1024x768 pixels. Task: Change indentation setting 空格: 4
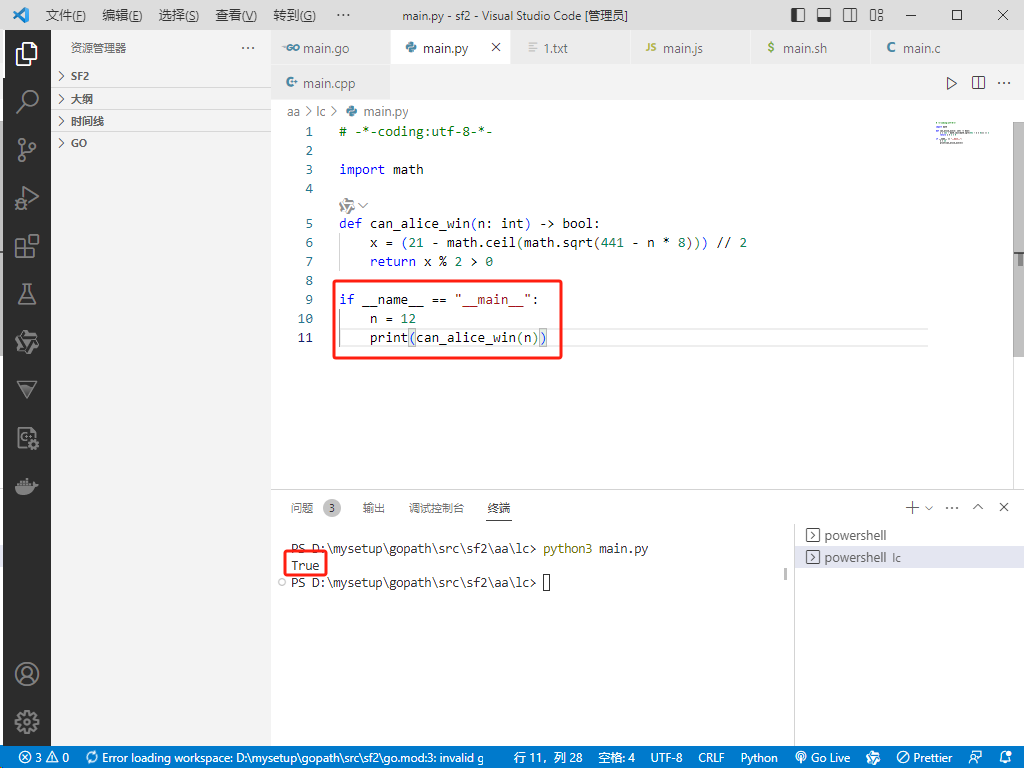tap(616, 758)
